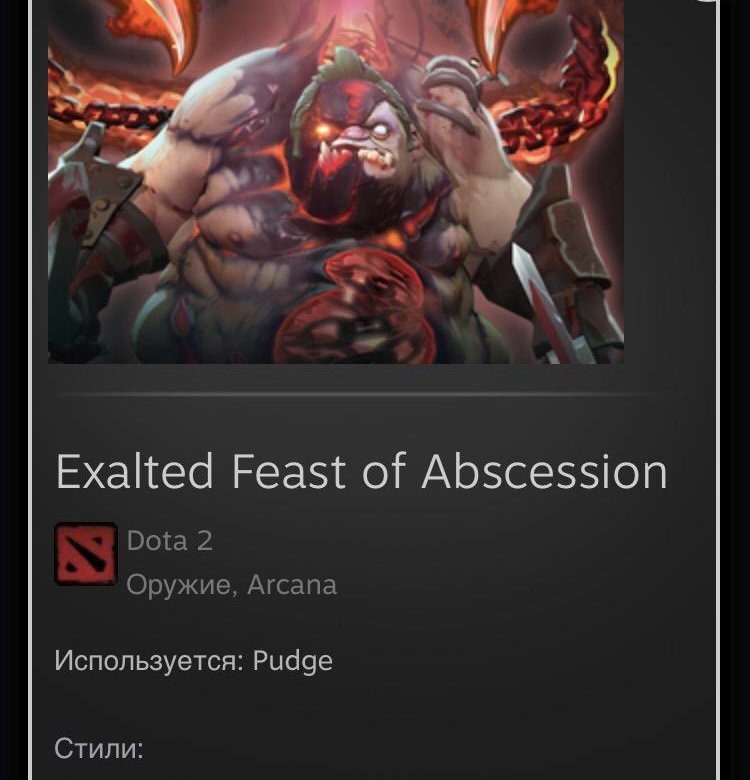Click the Стили: heading
This screenshot has height=780, width=750.
(98, 749)
